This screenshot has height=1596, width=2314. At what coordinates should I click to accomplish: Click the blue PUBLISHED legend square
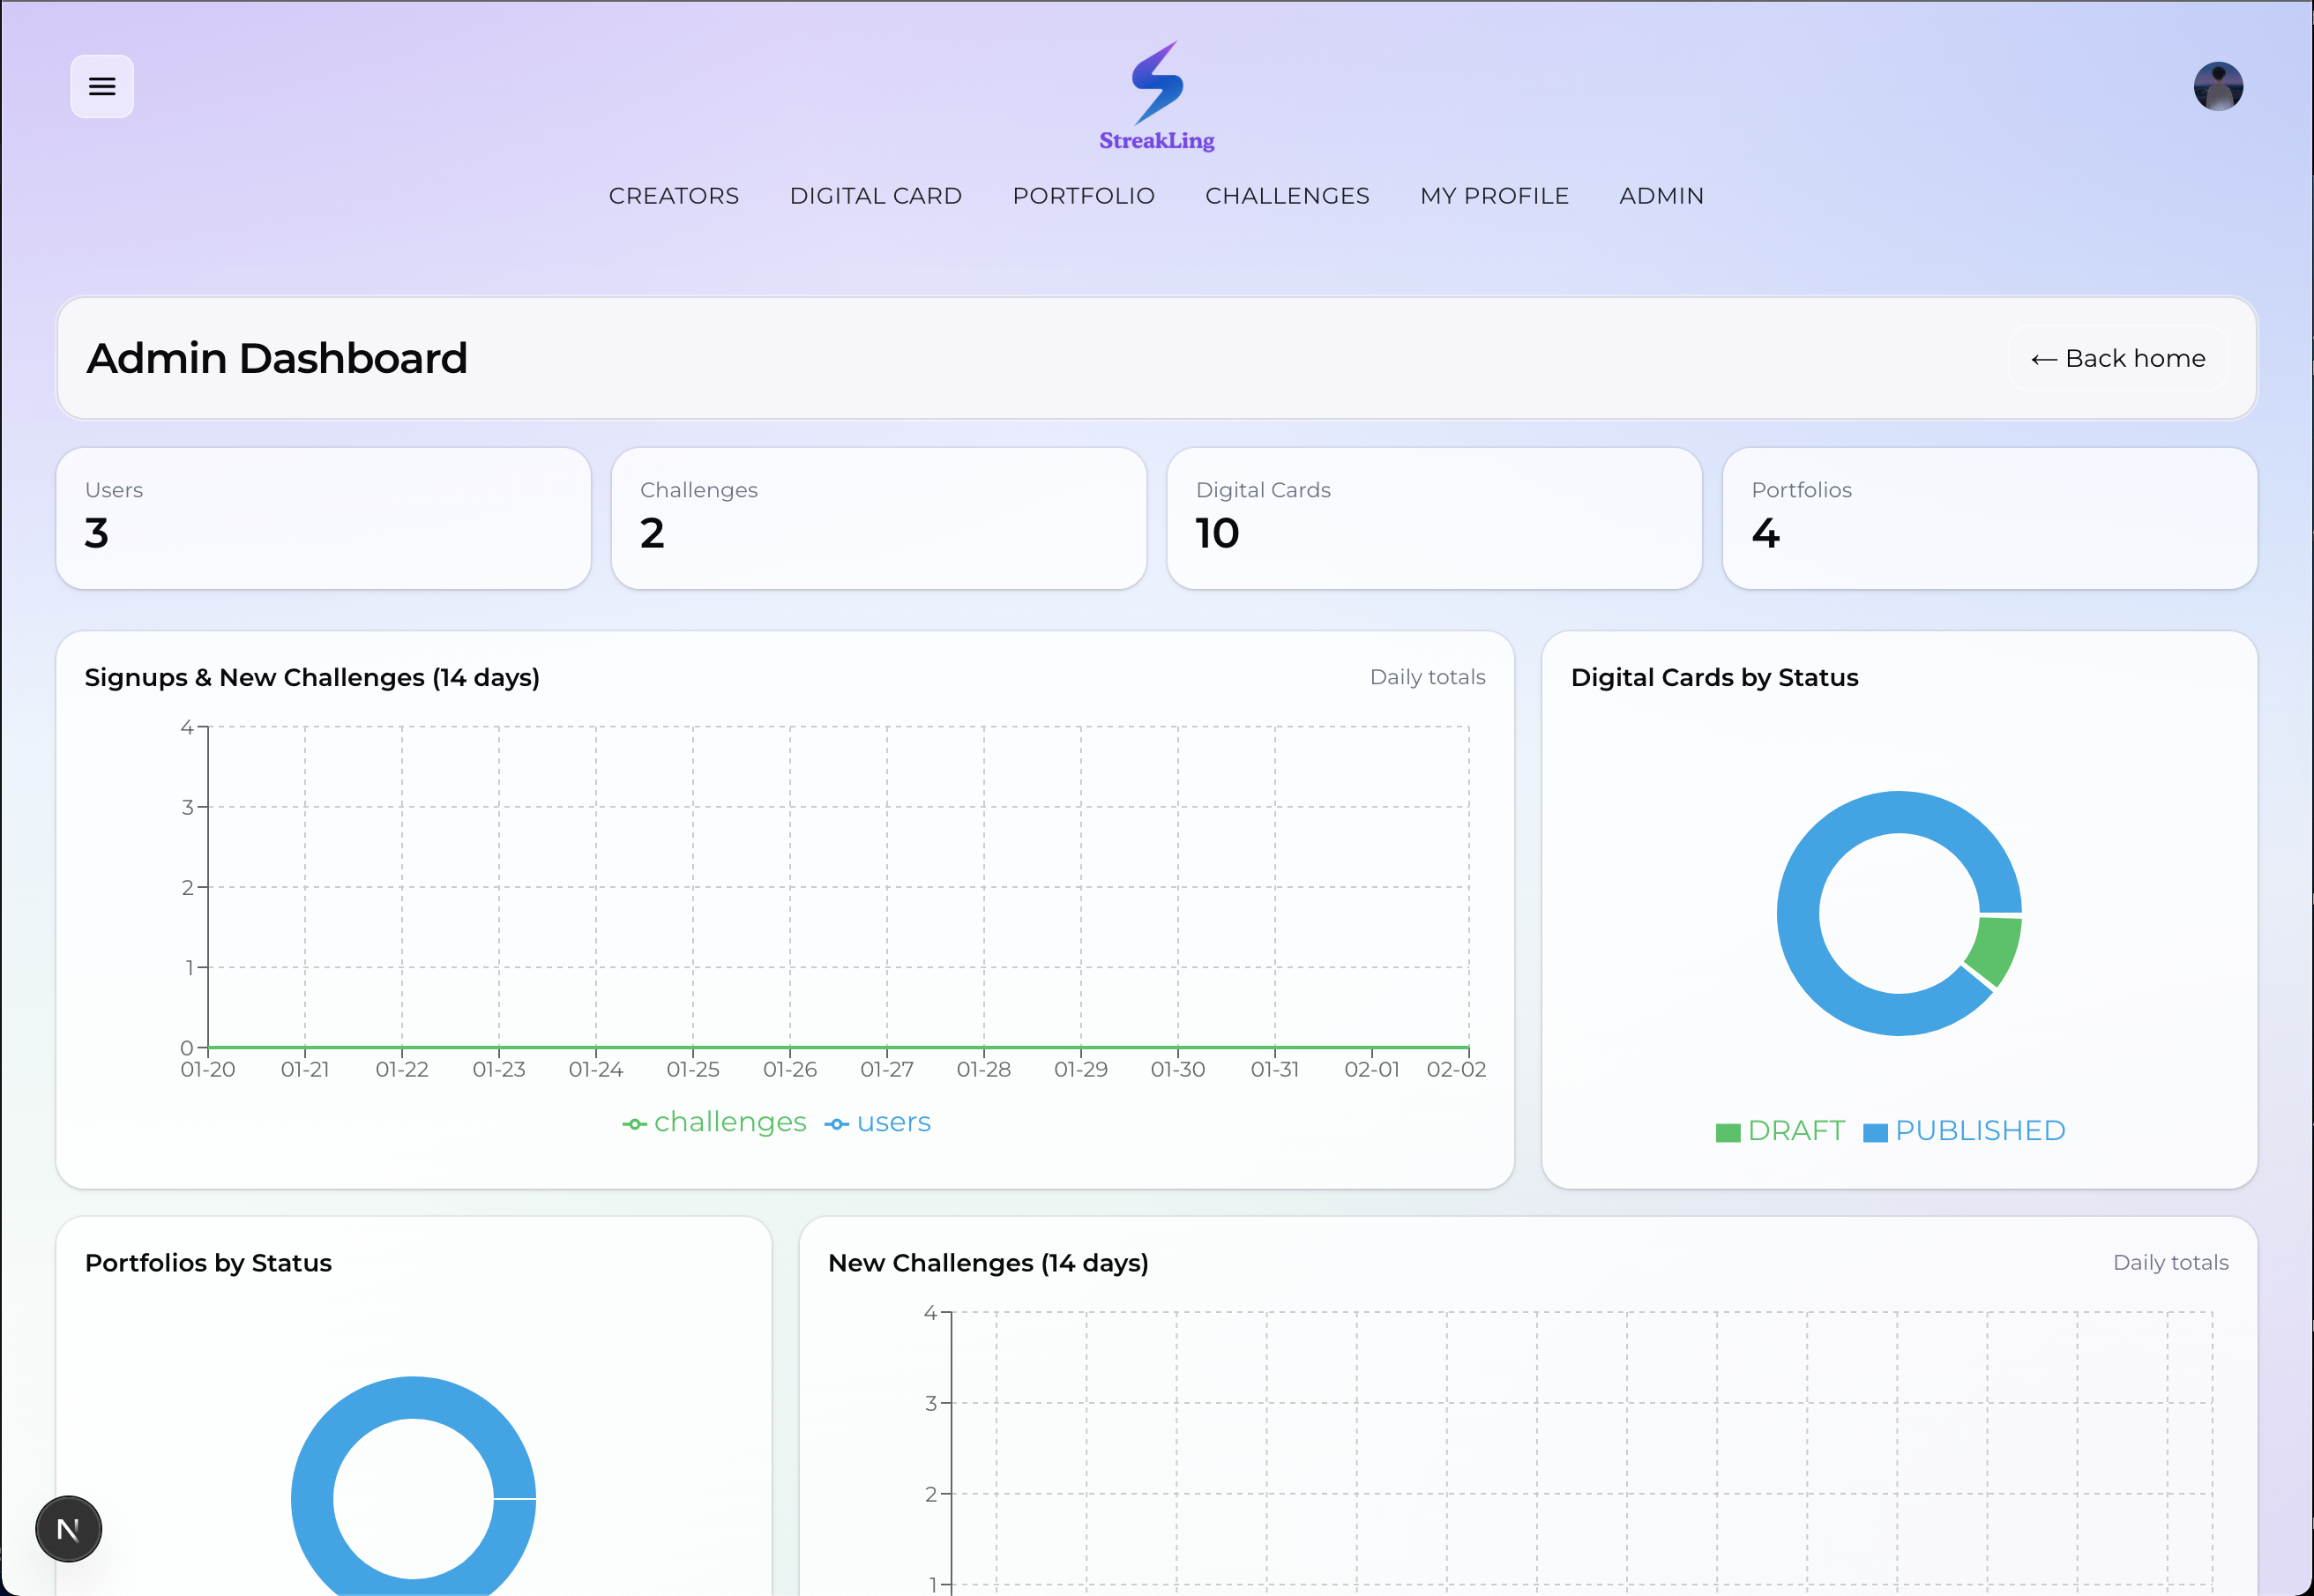[x=1875, y=1132]
